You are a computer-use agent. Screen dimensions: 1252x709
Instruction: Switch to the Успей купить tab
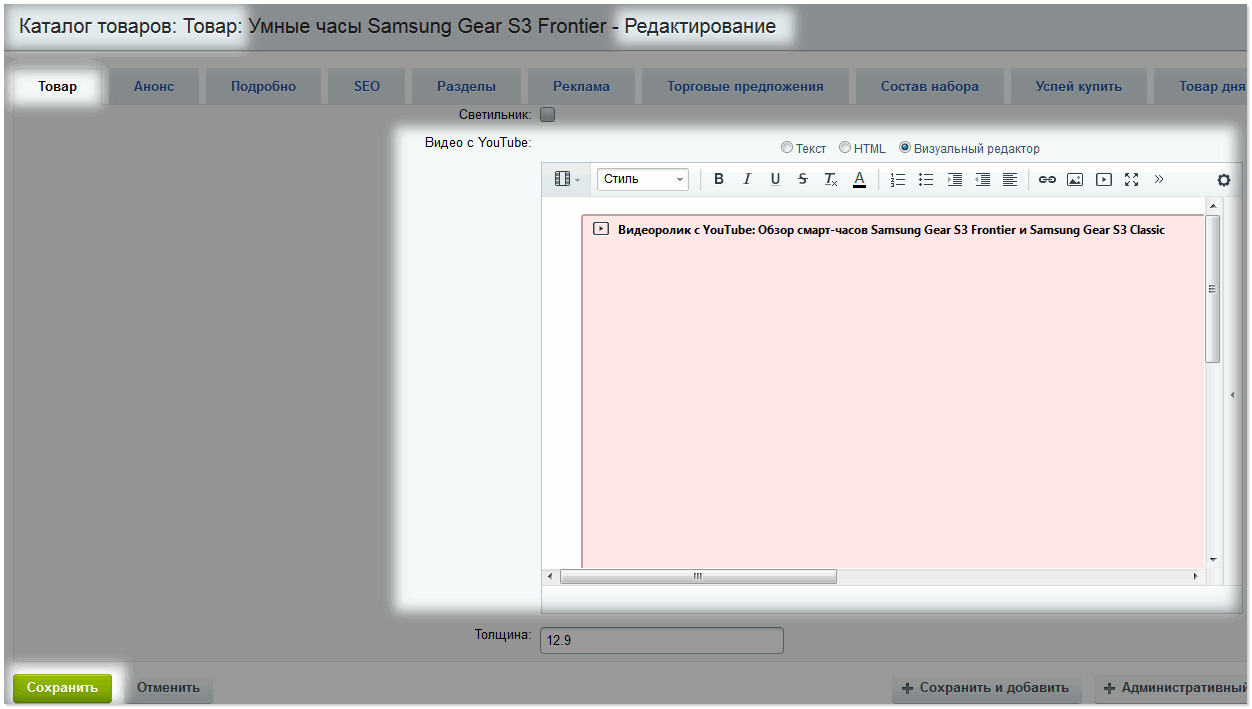click(x=1079, y=86)
